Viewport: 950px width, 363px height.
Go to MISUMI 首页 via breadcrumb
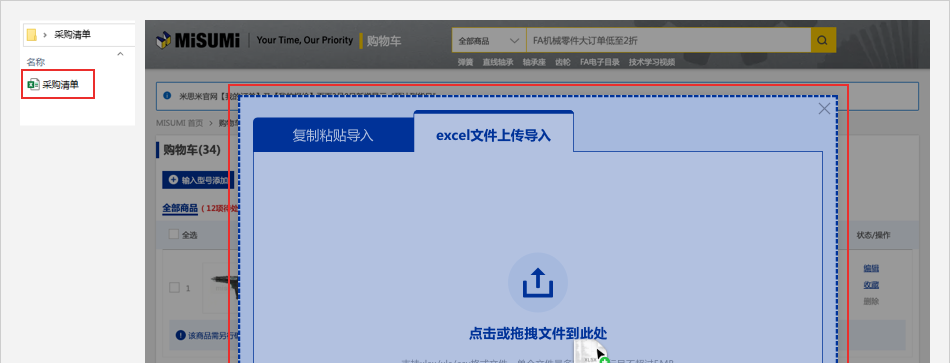(x=180, y=122)
